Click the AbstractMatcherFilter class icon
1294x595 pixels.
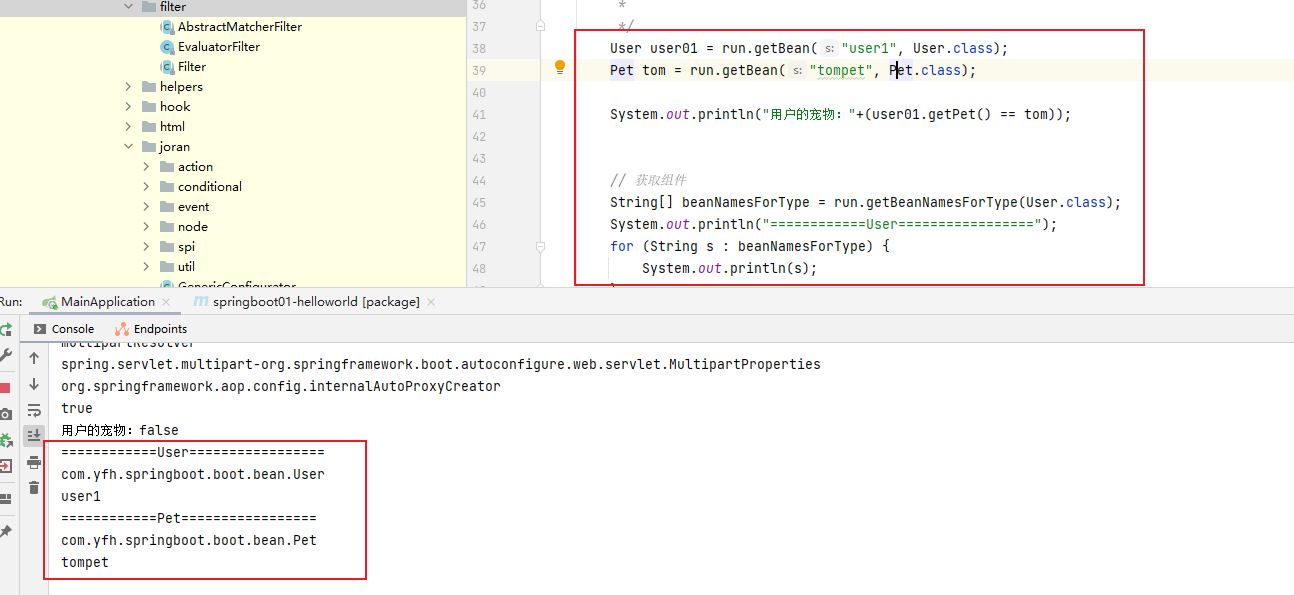point(167,27)
